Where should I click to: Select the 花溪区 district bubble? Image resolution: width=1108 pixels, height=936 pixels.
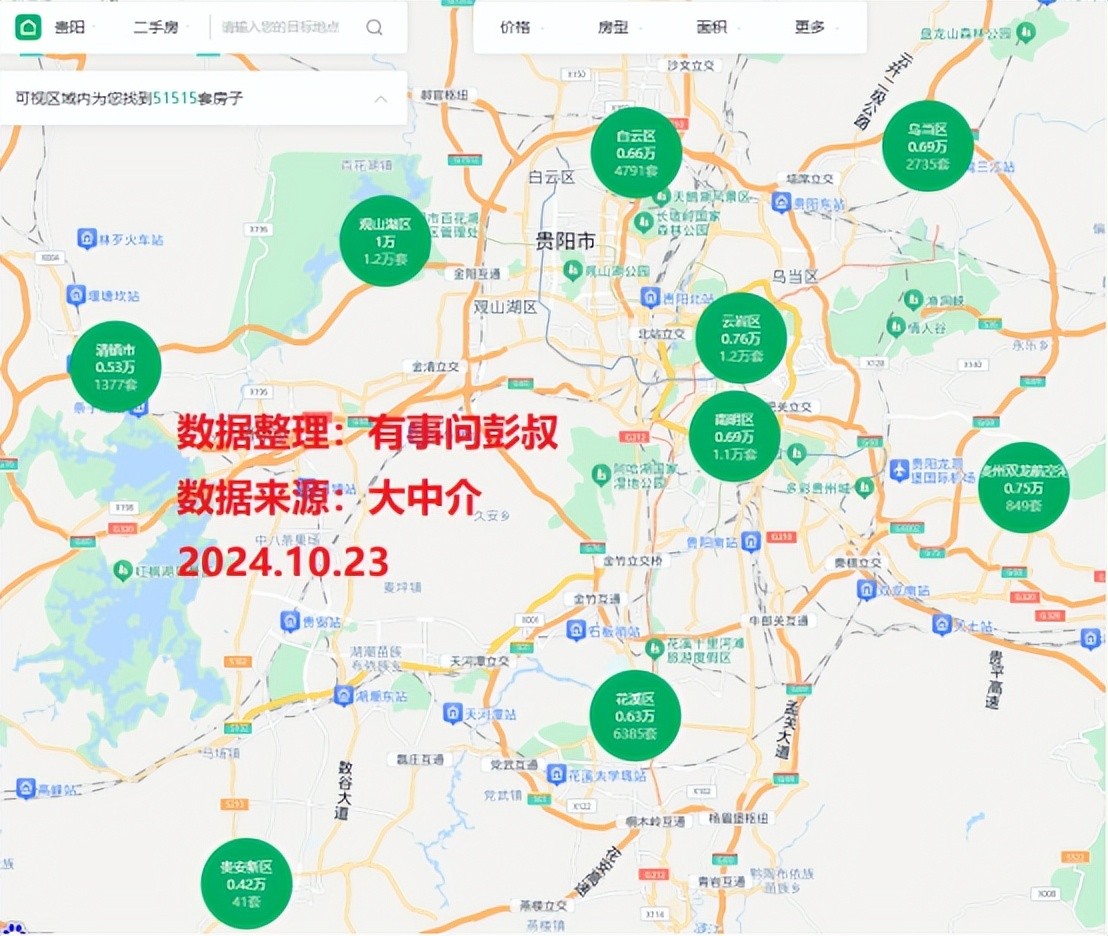[635, 715]
